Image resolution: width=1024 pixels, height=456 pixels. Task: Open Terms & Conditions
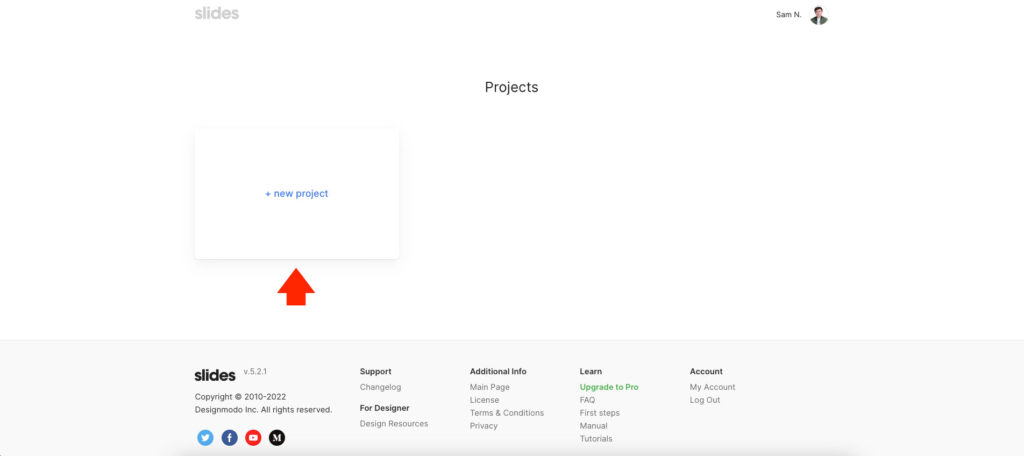click(x=507, y=413)
